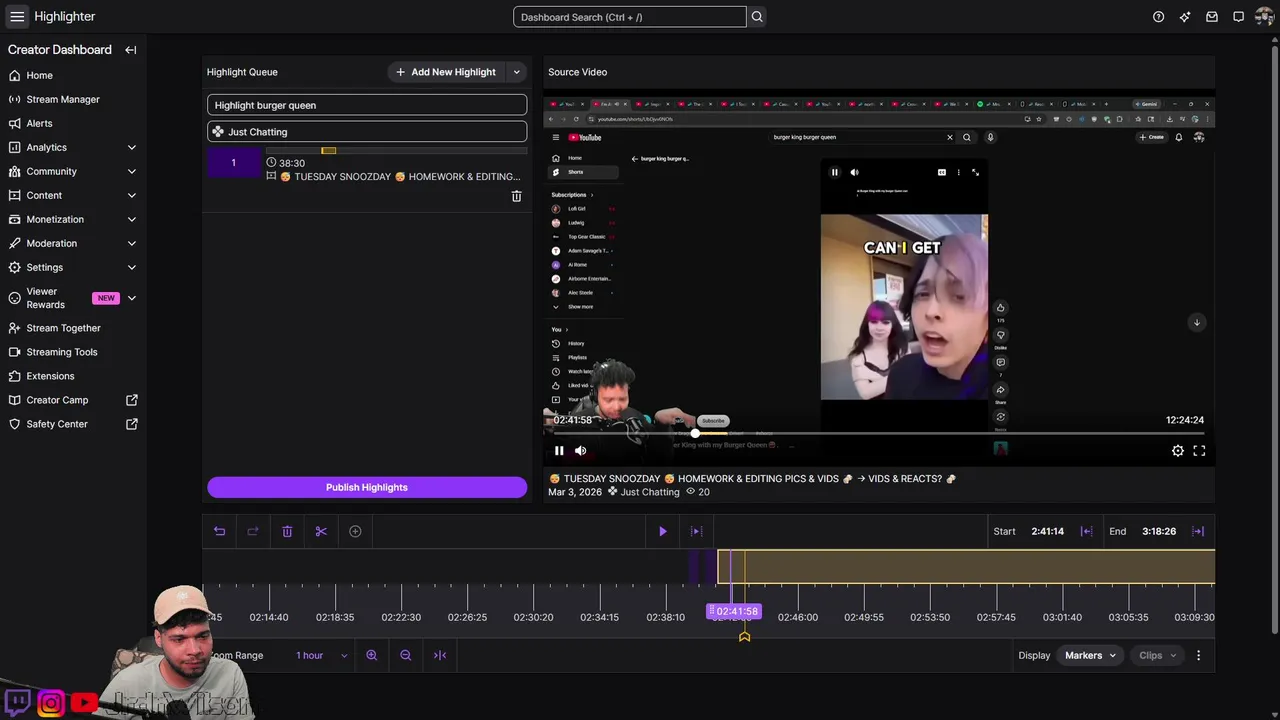Open source video settings gear
The image size is (1280, 720).
point(1178,451)
